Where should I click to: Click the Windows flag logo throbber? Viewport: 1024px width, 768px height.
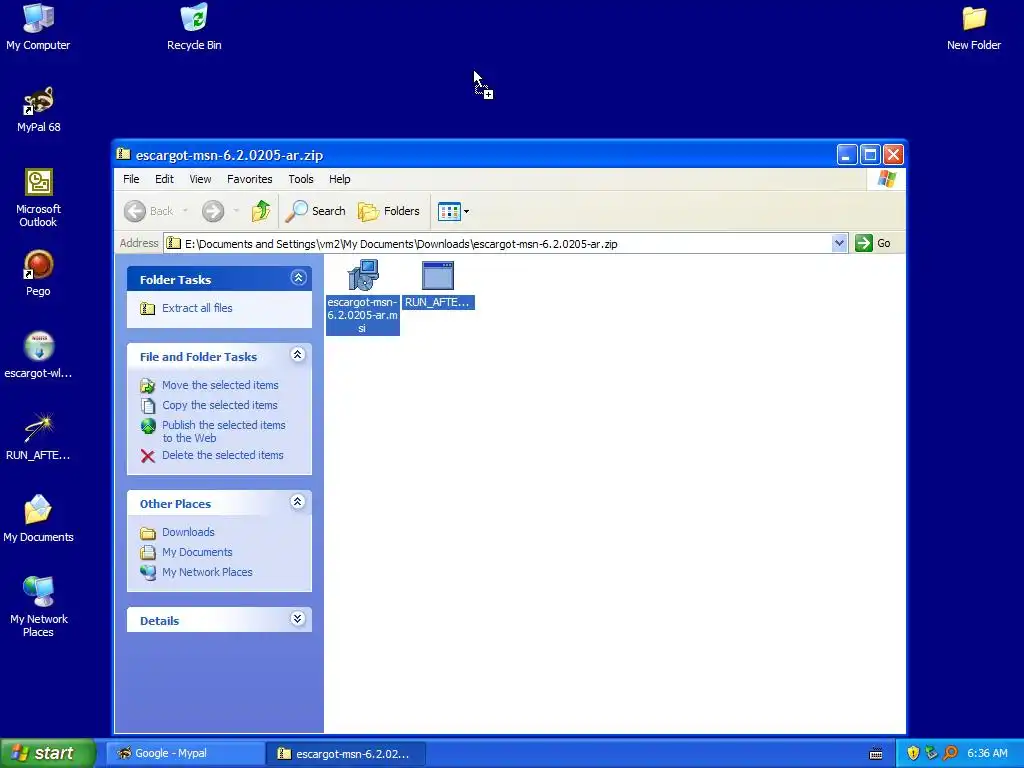coord(887,179)
